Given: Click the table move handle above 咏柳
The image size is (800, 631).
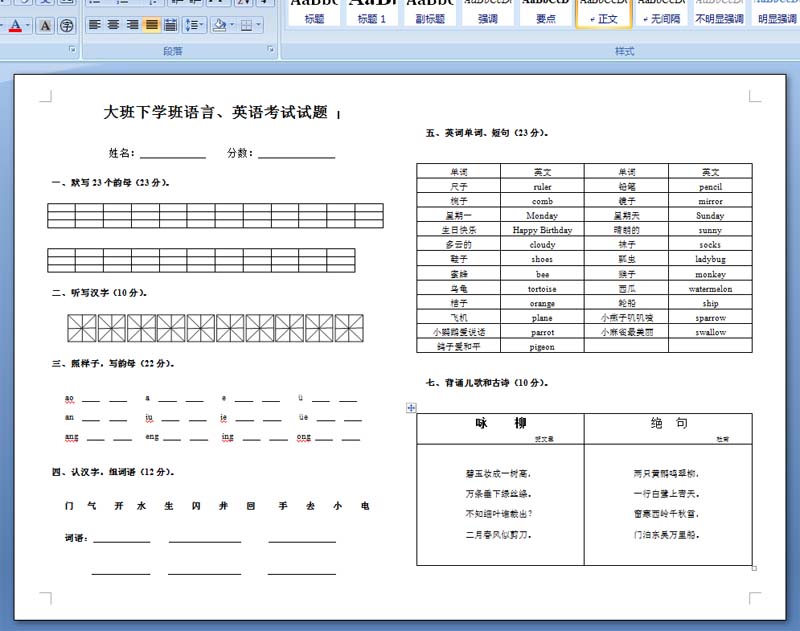Looking at the screenshot, I should (x=411, y=408).
